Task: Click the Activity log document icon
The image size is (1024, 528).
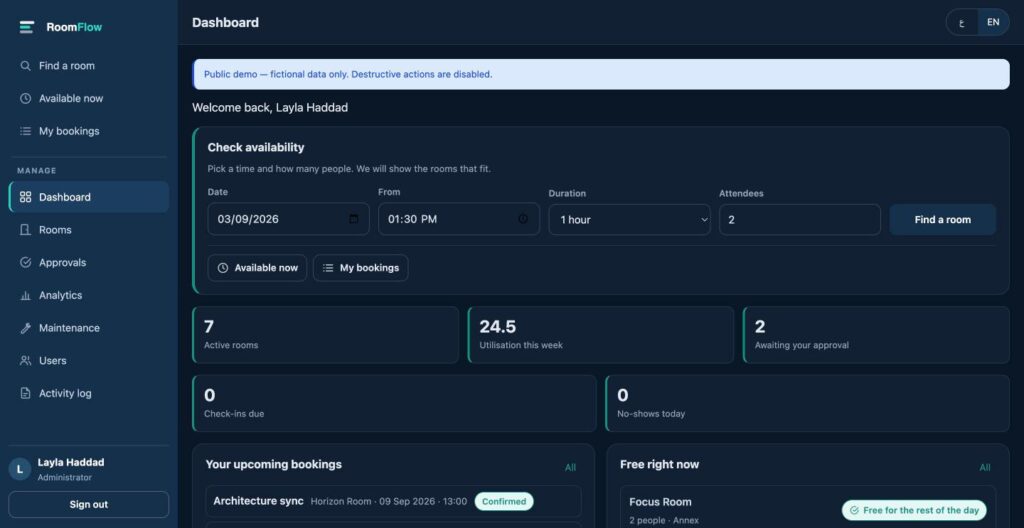Action: coord(25,393)
